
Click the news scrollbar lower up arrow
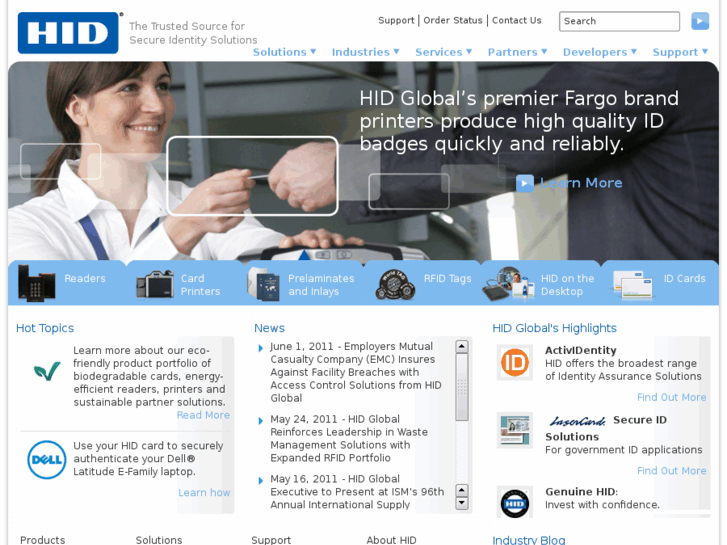462,490
